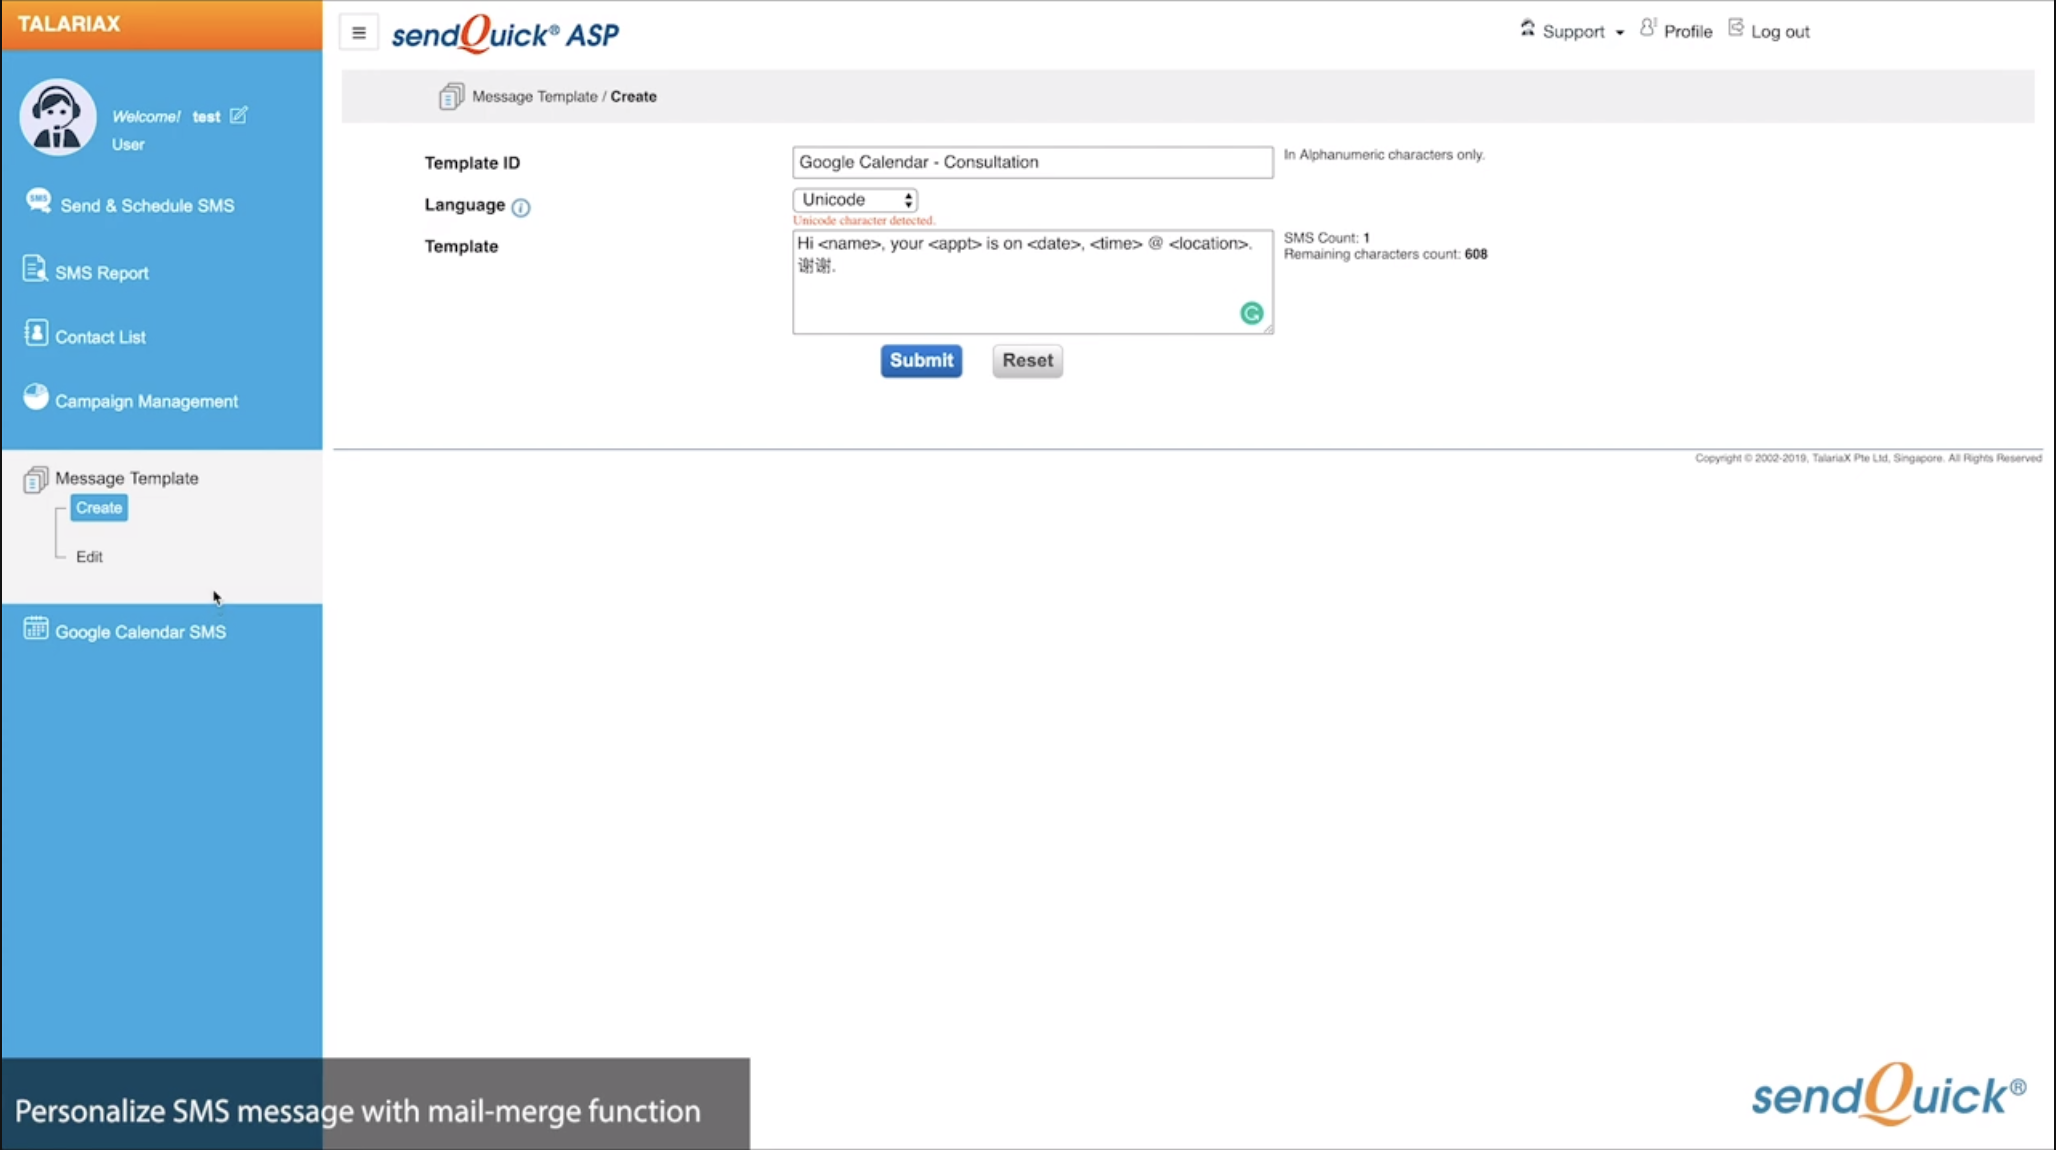Select Message Template menu item
The height and width of the screenshot is (1150, 2056).
(x=127, y=478)
